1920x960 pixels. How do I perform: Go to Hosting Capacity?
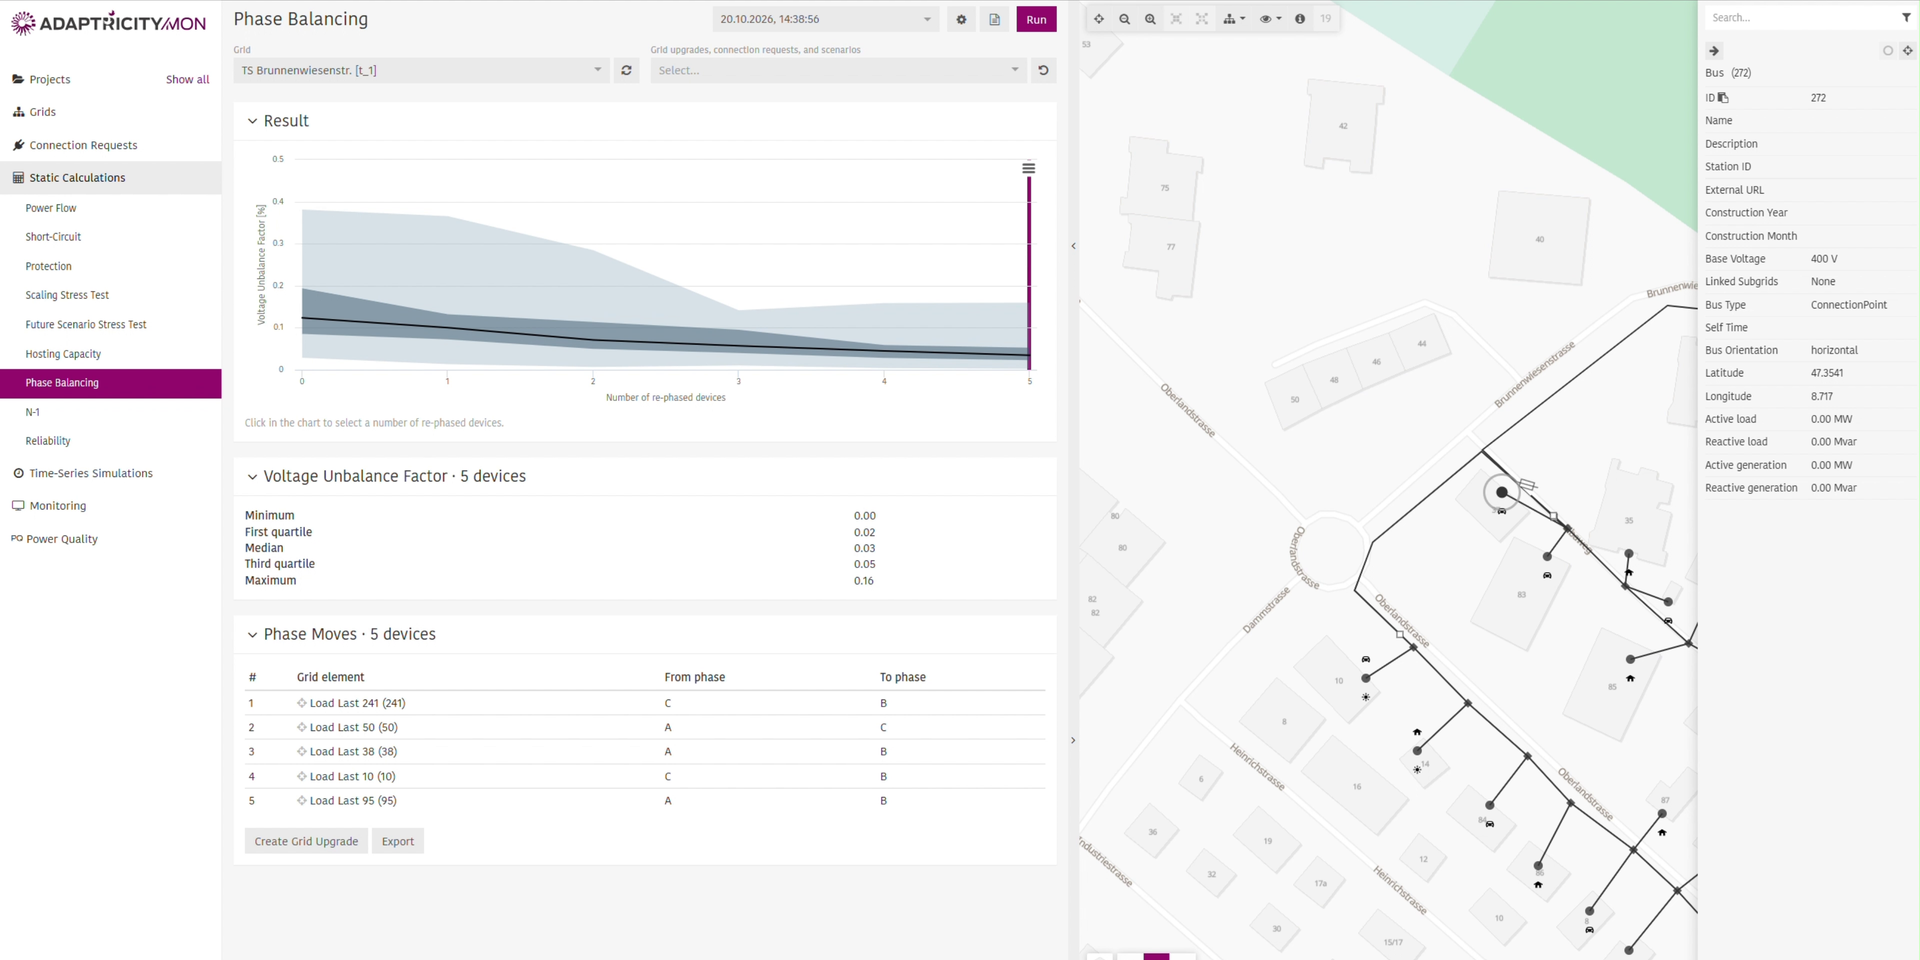tap(63, 354)
